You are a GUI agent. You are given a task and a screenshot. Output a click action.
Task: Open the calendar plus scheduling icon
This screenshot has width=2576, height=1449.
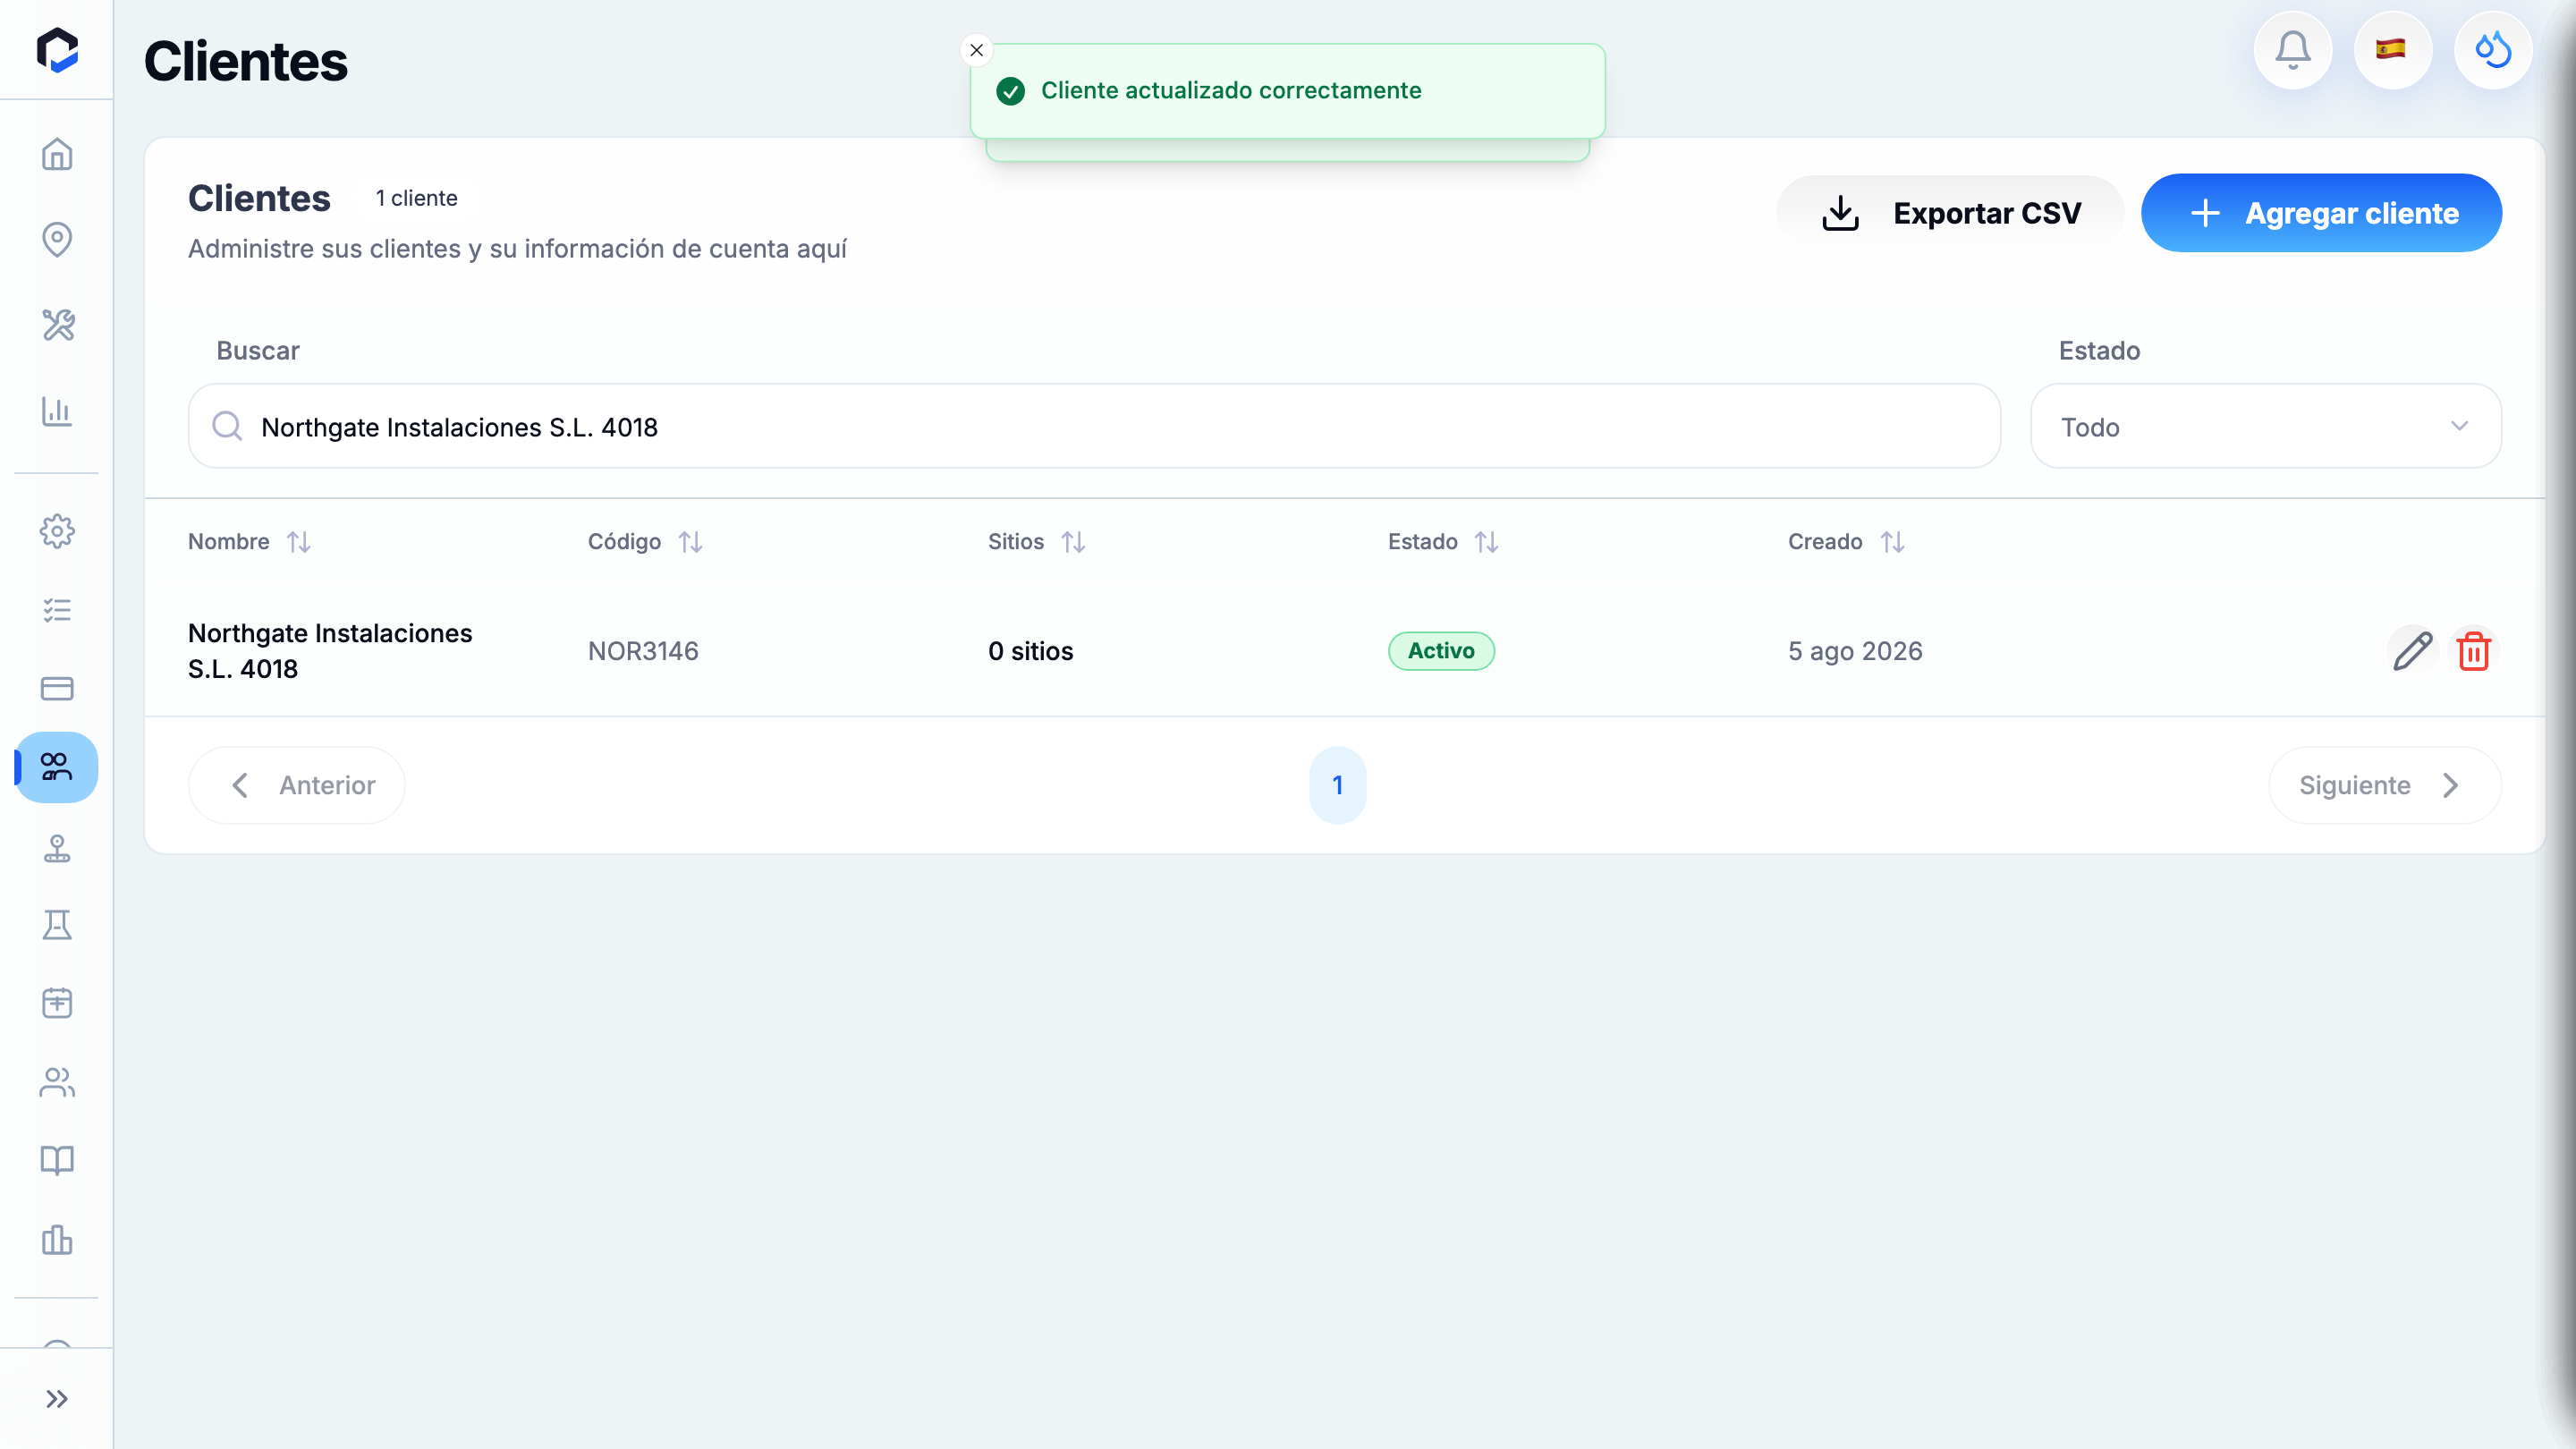[x=57, y=1003]
